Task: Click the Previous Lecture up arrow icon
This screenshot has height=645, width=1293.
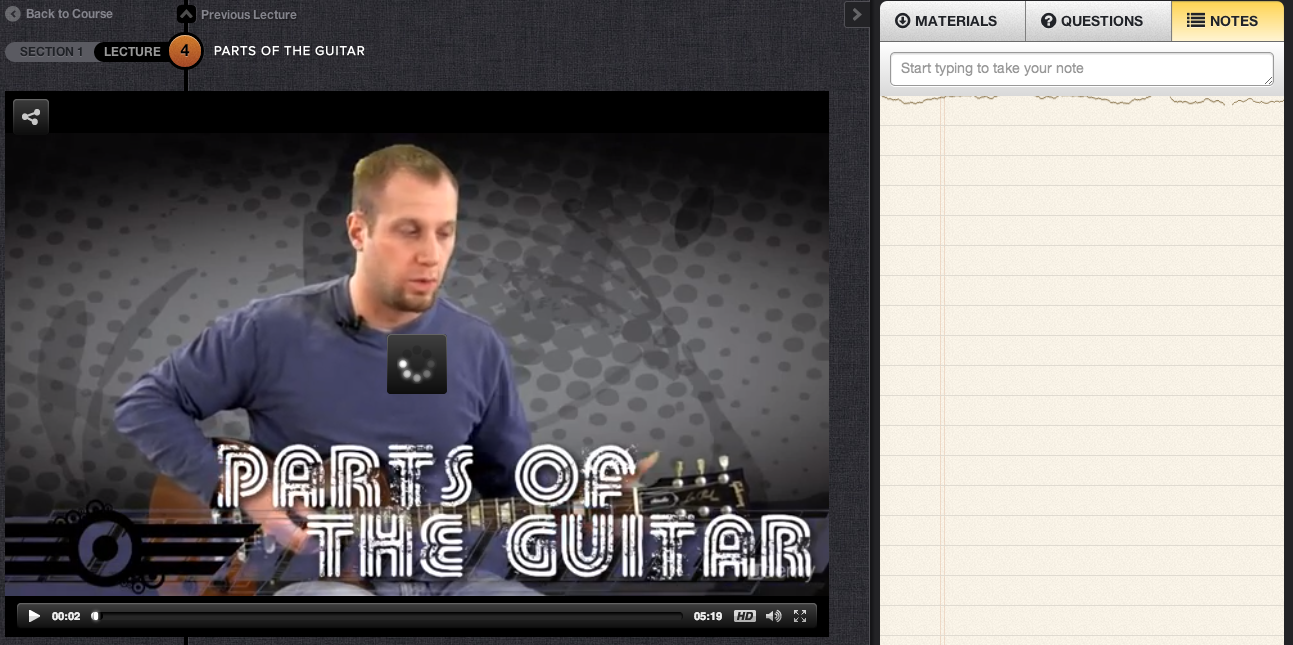Action: pos(186,15)
